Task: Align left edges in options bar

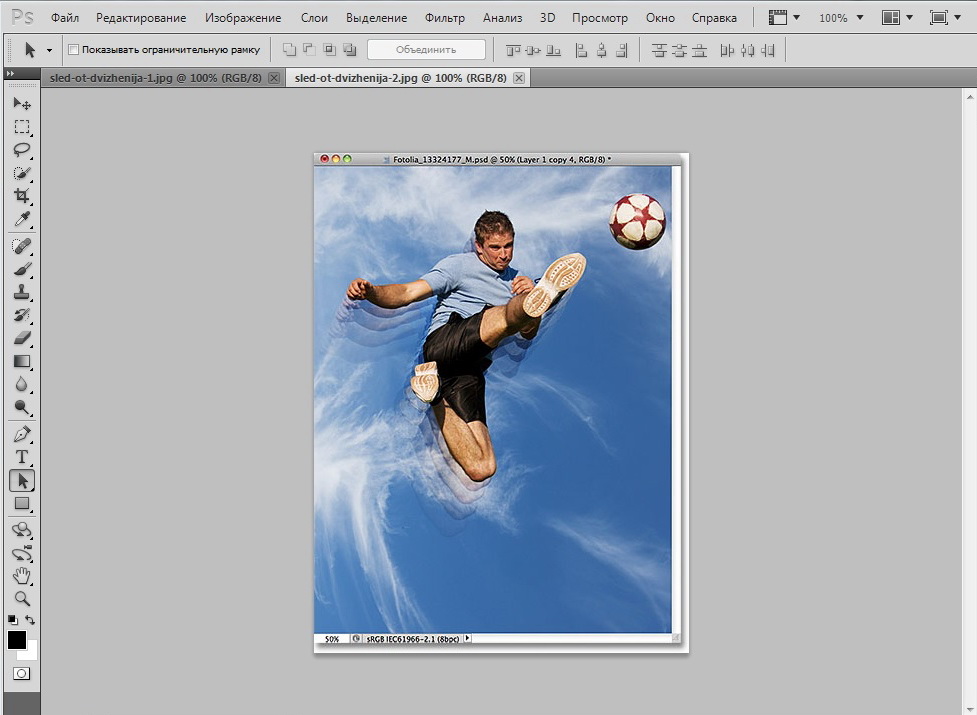Action: point(581,50)
